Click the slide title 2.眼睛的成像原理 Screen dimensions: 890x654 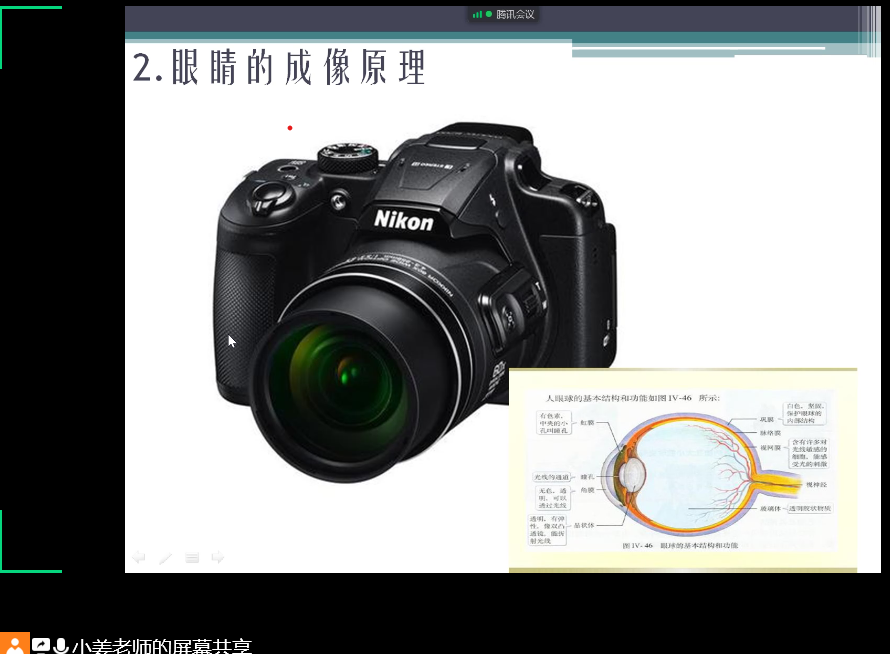pos(279,68)
